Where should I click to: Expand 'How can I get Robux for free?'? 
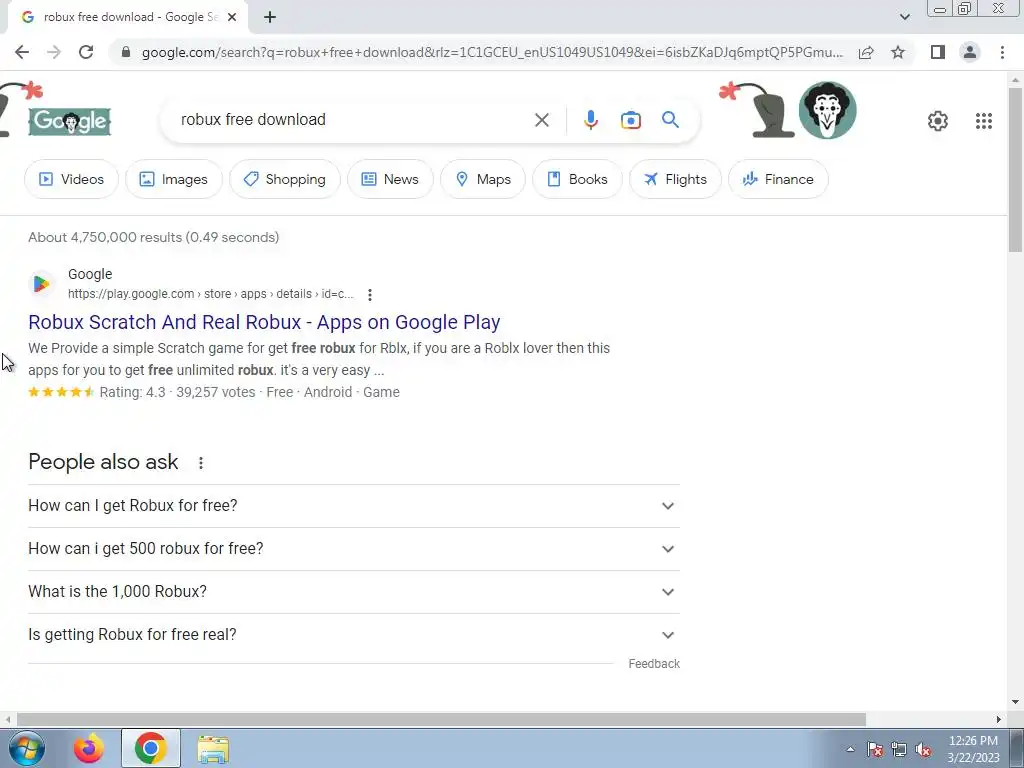point(354,506)
